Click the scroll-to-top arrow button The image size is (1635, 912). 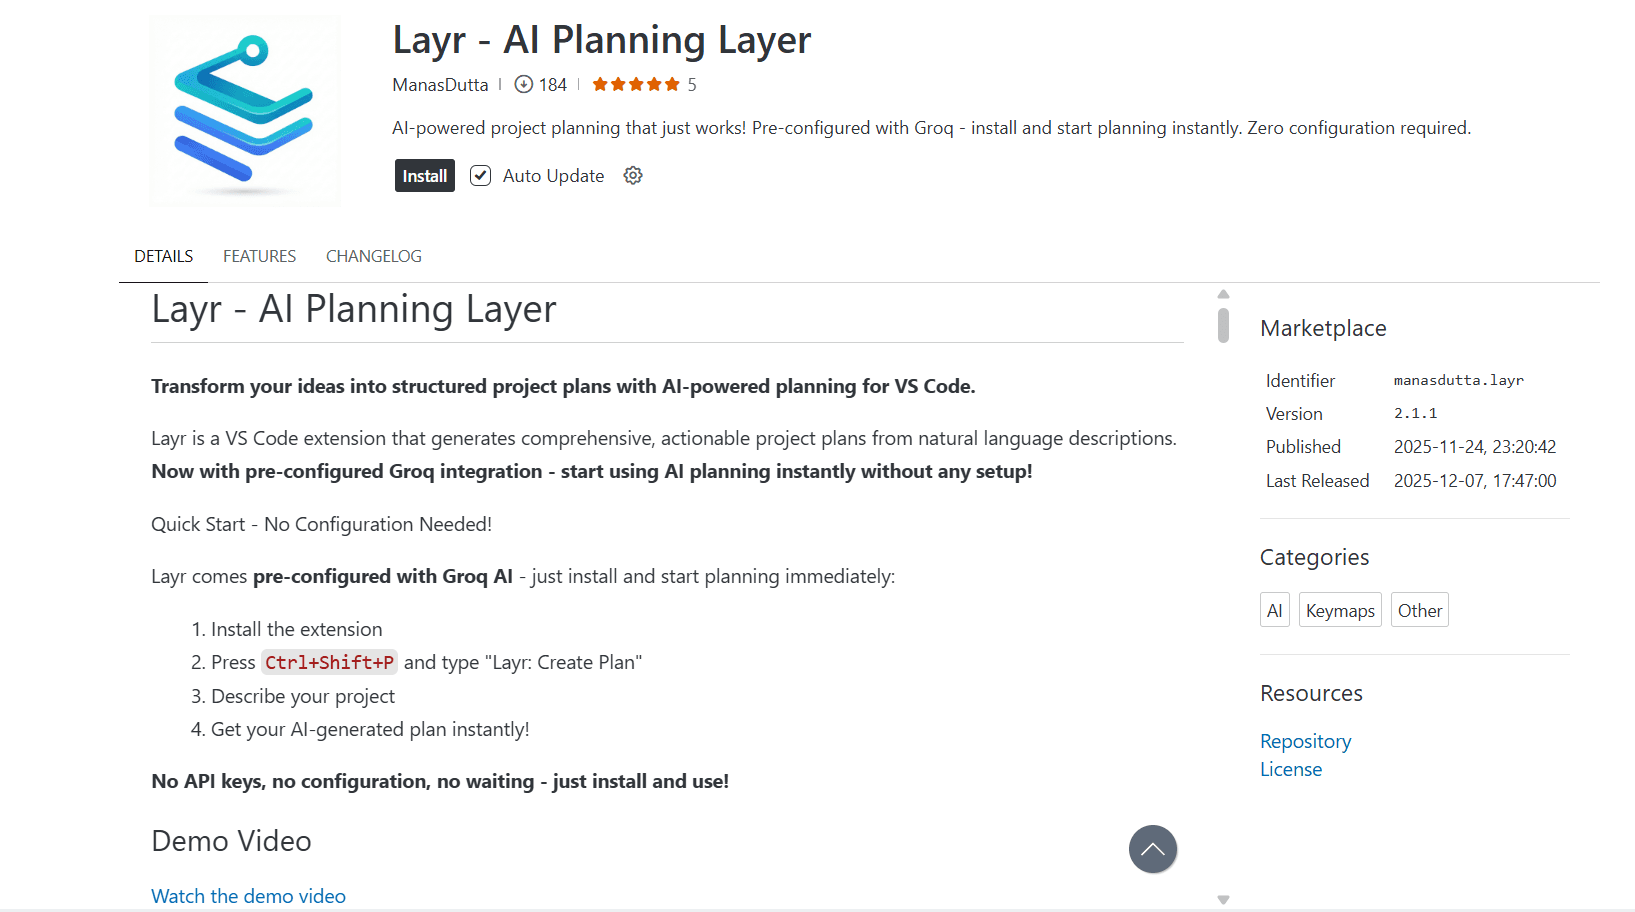(1152, 849)
